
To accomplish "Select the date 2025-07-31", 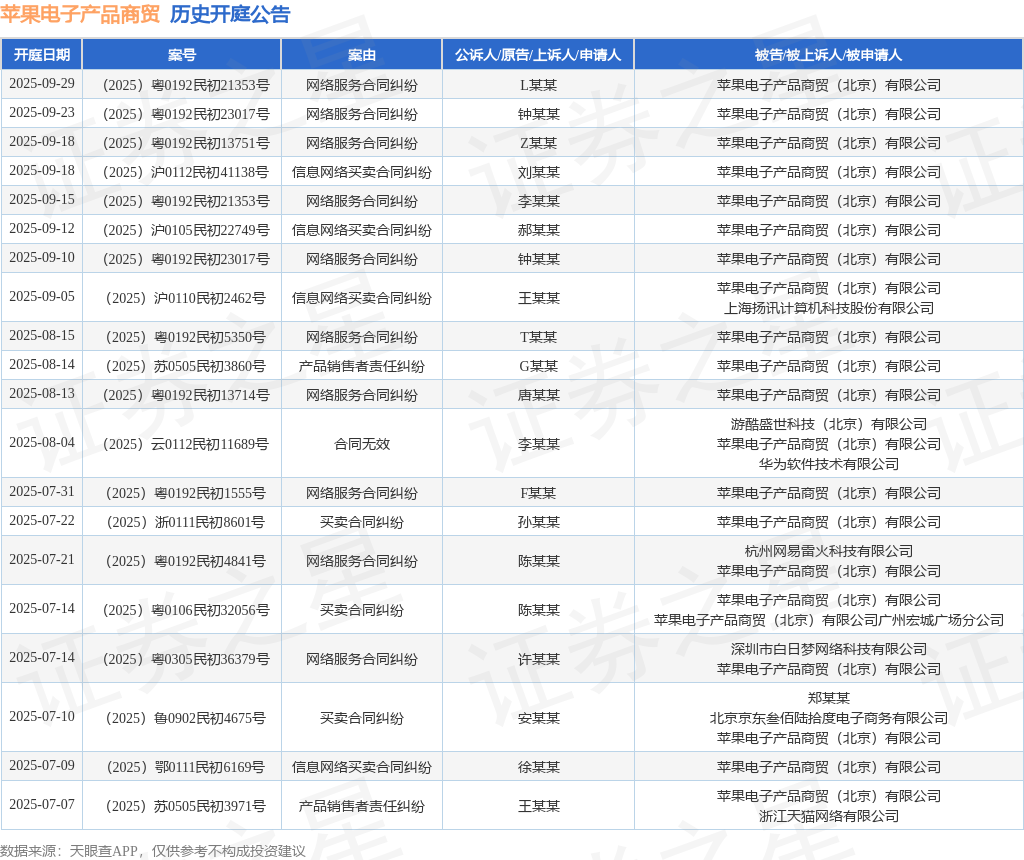I will point(42,491).
